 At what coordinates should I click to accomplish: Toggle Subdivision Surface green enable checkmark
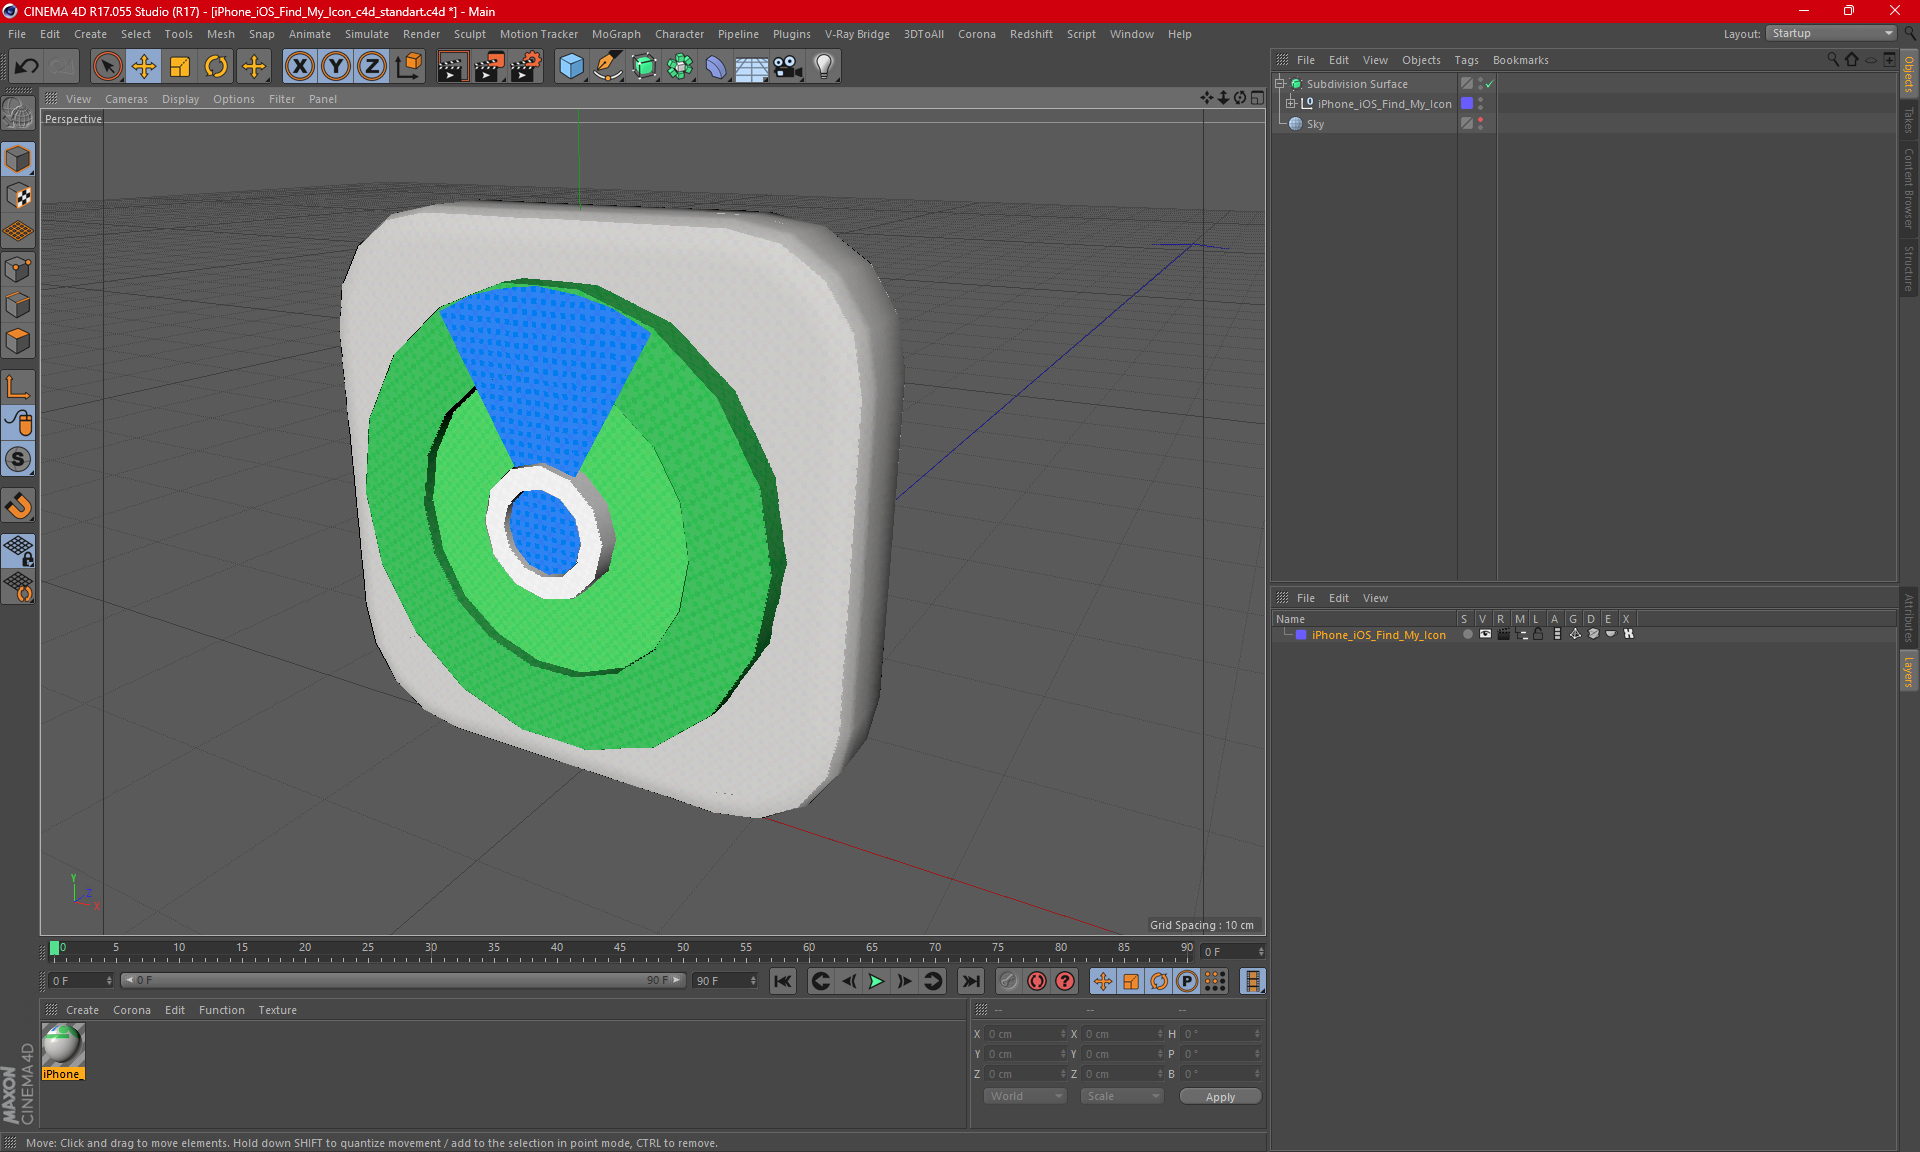click(x=1489, y=84)
